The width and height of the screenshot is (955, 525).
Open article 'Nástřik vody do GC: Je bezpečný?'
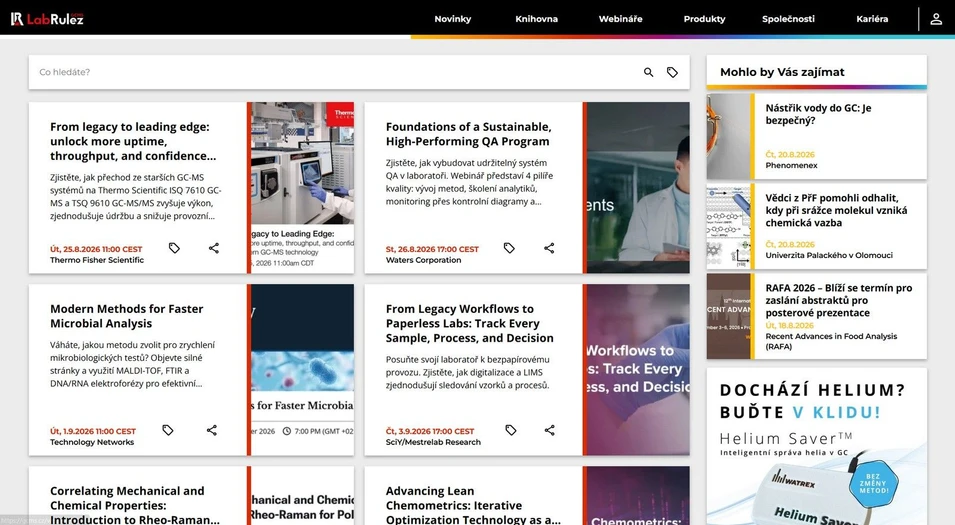(818, 114)
